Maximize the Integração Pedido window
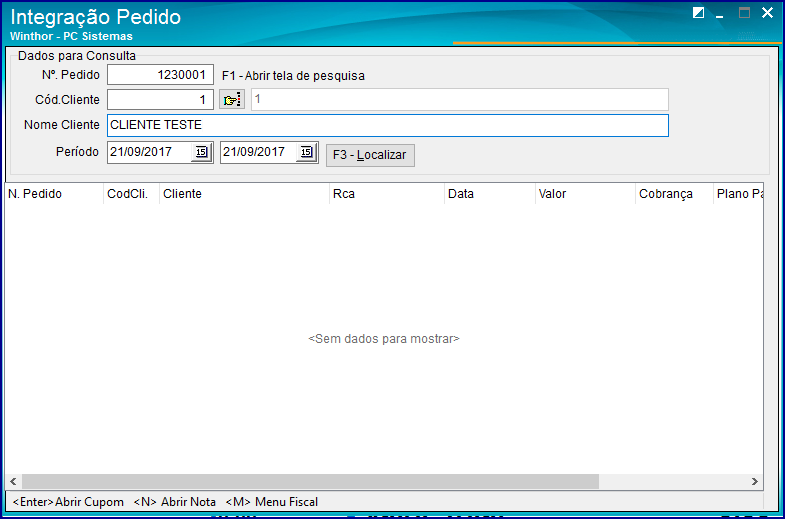This screenshot has height=519, width=785. point(744,13)
